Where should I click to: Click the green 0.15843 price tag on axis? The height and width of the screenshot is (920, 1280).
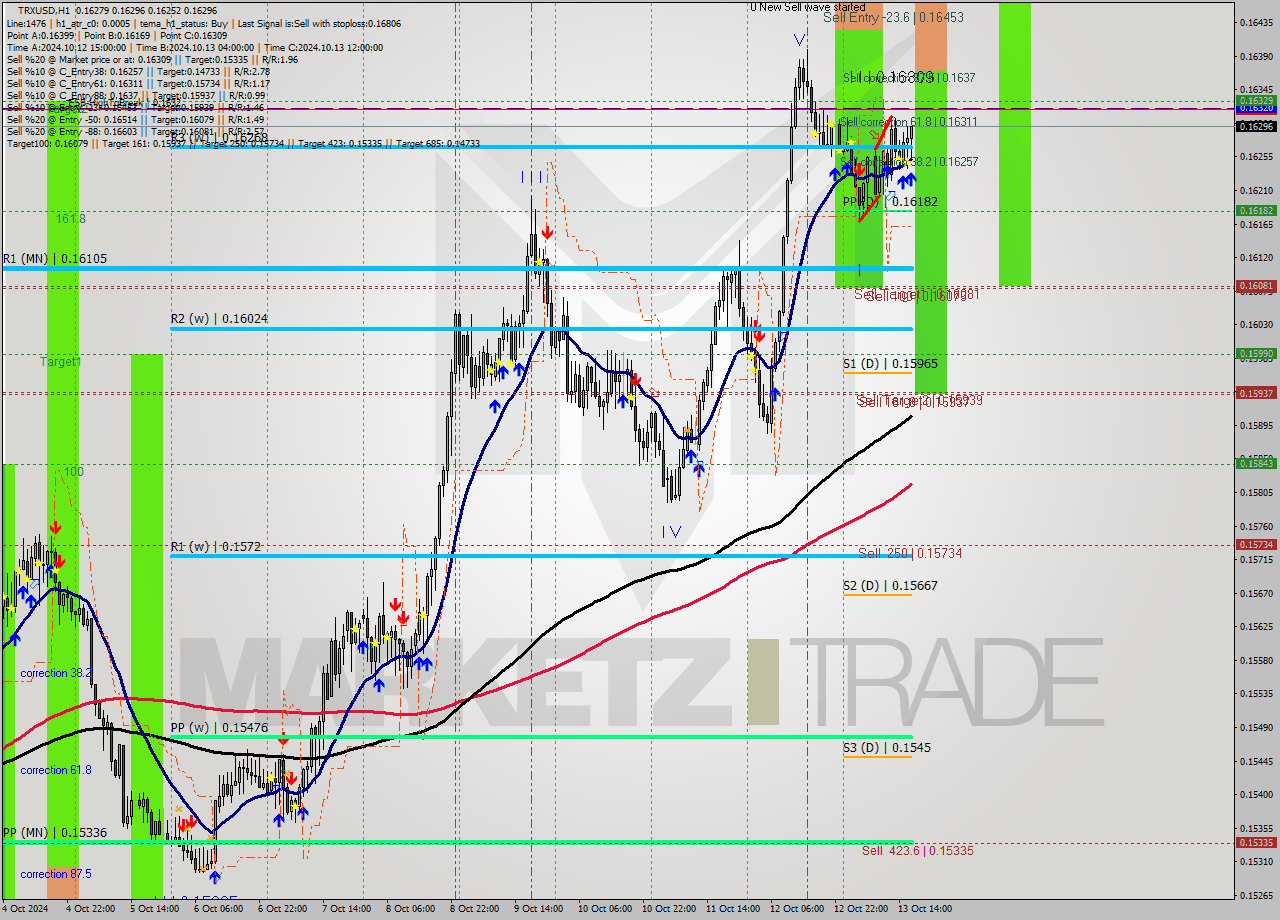pos(1256,463)
